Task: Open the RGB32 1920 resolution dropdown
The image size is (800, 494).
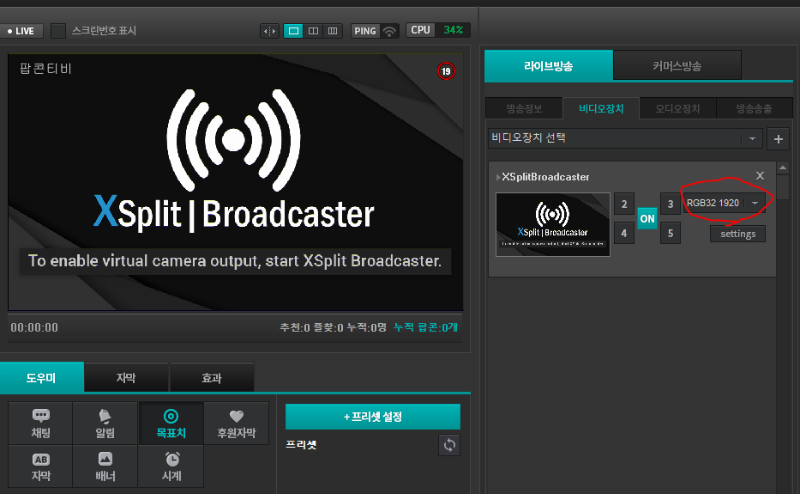Action: click(724, 203)
